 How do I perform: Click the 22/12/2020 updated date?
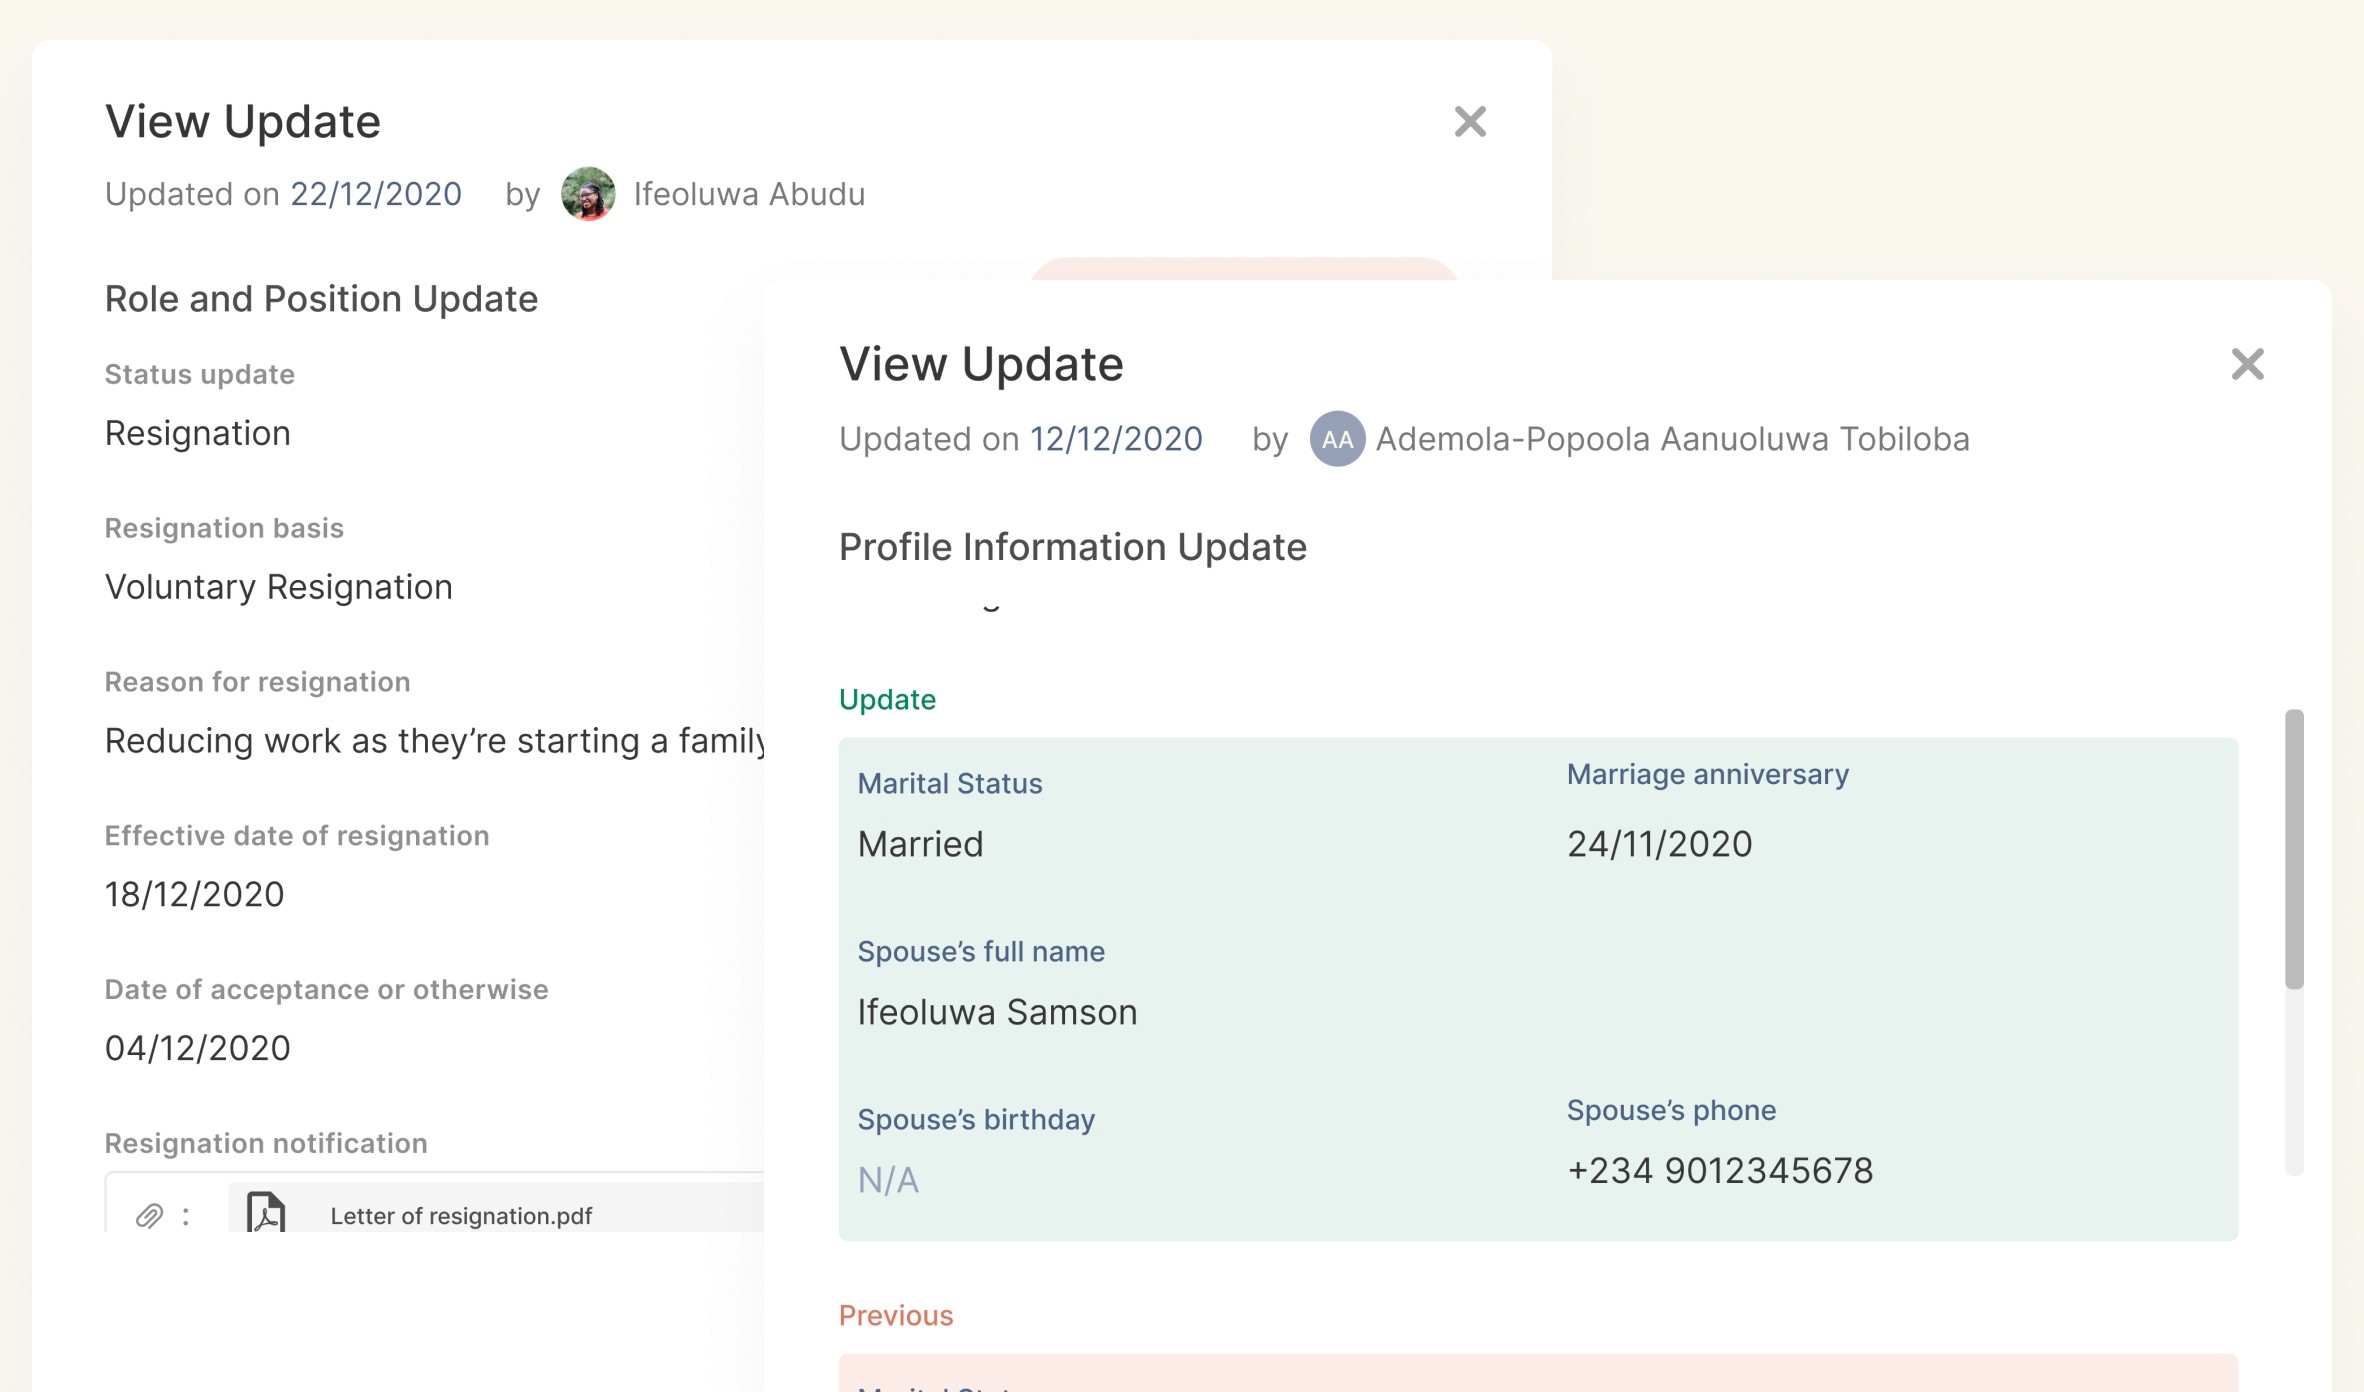point(376,194)
